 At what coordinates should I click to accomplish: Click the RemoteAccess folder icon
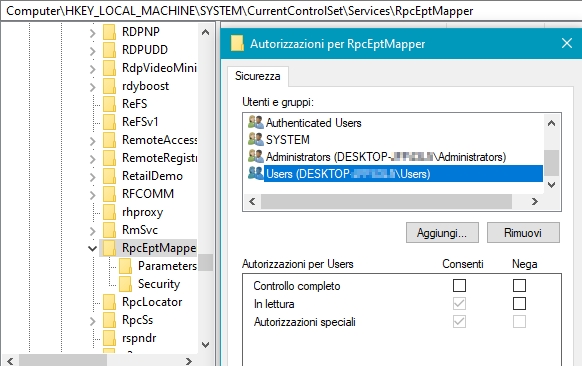click(x=109, y=140)
